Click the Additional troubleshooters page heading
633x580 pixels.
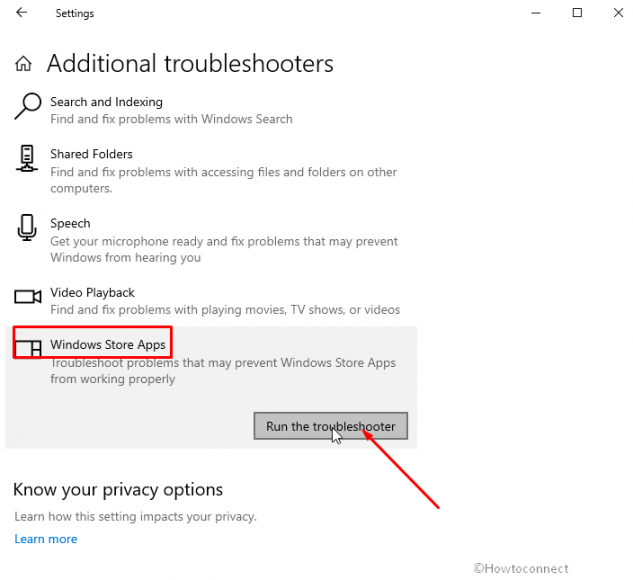190,63
